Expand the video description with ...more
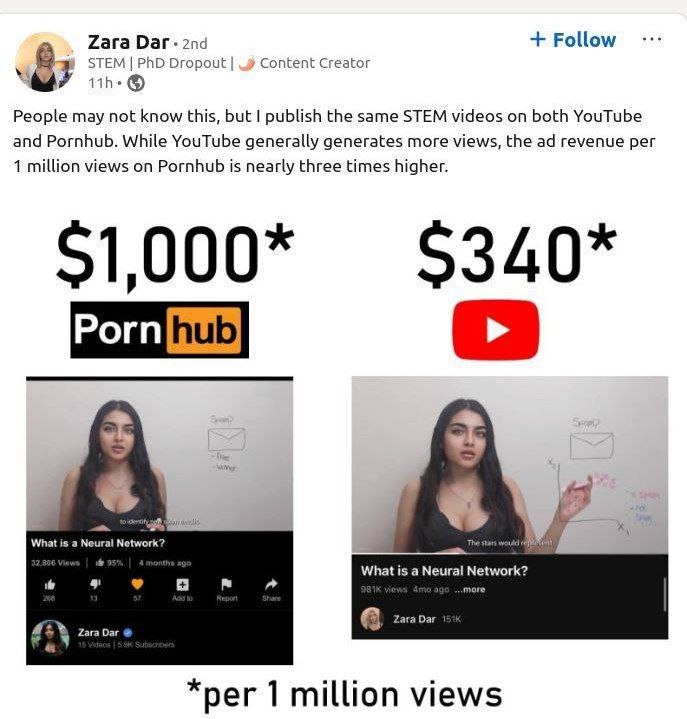The width and height of the screenshot is (687, 719). click(x=470, y=590)
